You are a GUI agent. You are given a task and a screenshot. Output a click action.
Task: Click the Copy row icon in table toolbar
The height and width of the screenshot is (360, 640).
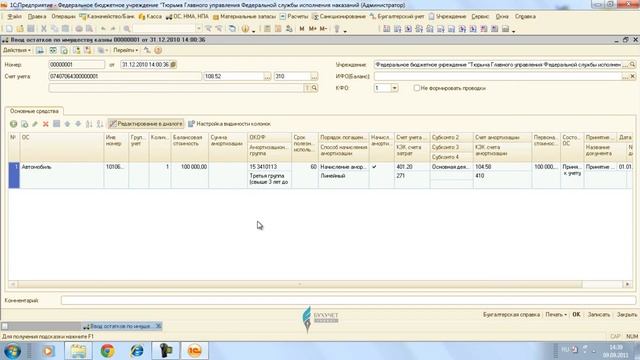(x=24, y=124)
